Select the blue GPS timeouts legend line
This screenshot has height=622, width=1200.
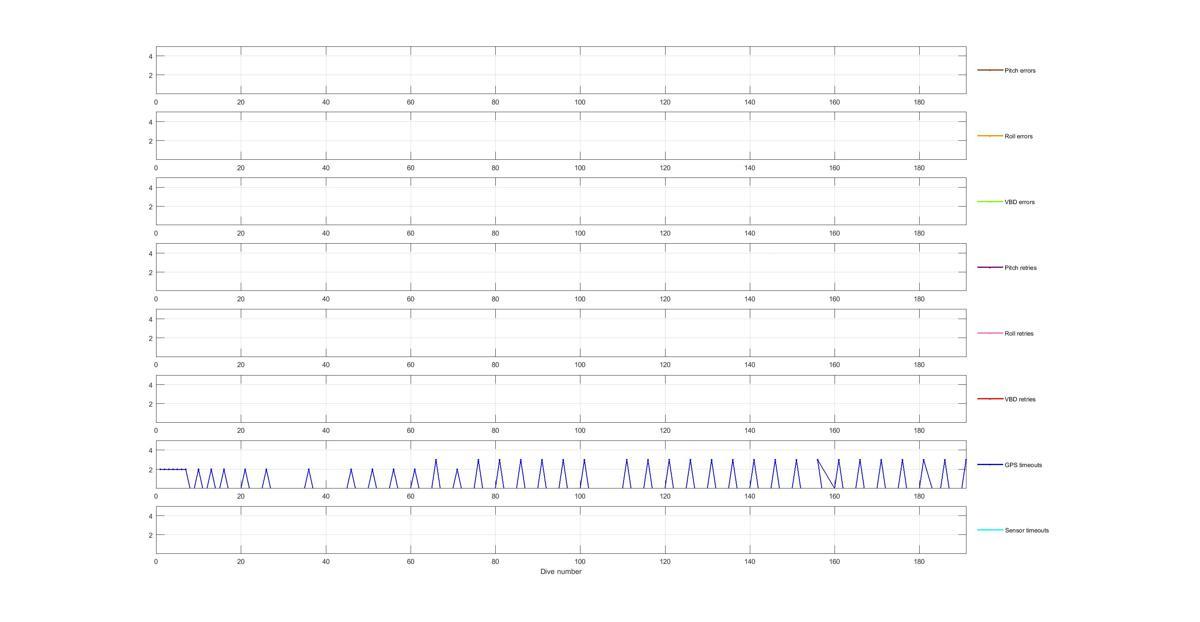pos(989,465)
